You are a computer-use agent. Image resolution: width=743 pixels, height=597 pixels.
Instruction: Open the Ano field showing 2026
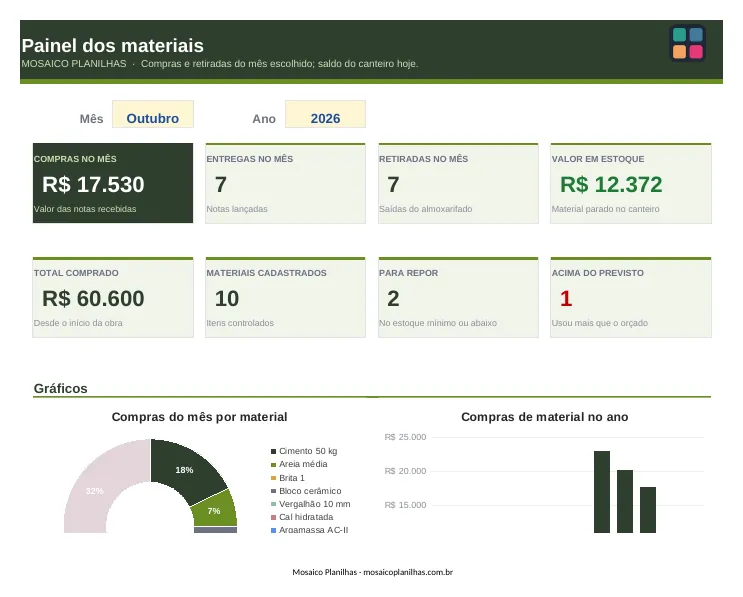(x=325, y=114)
